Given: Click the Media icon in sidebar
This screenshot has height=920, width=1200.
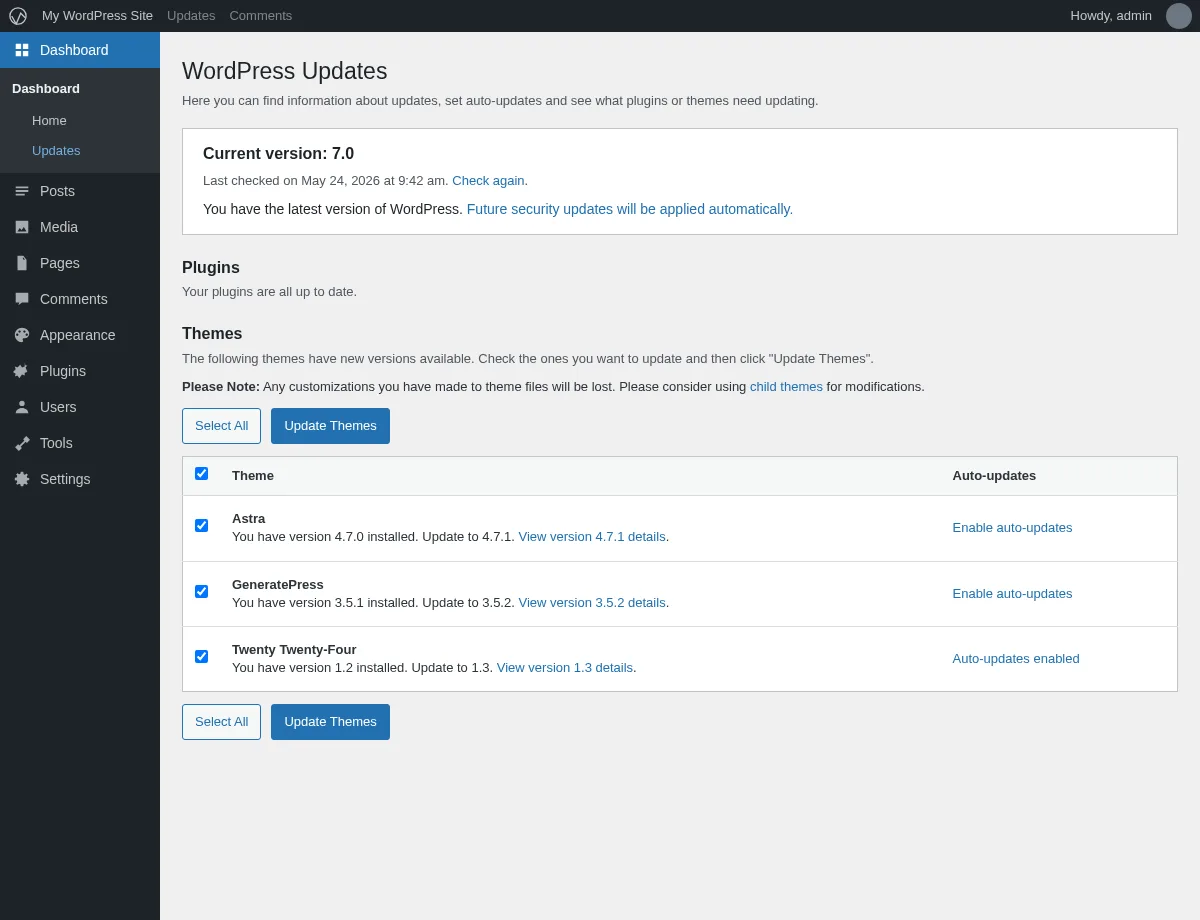Looking at the screenshot, I should [x=22, y=227].
